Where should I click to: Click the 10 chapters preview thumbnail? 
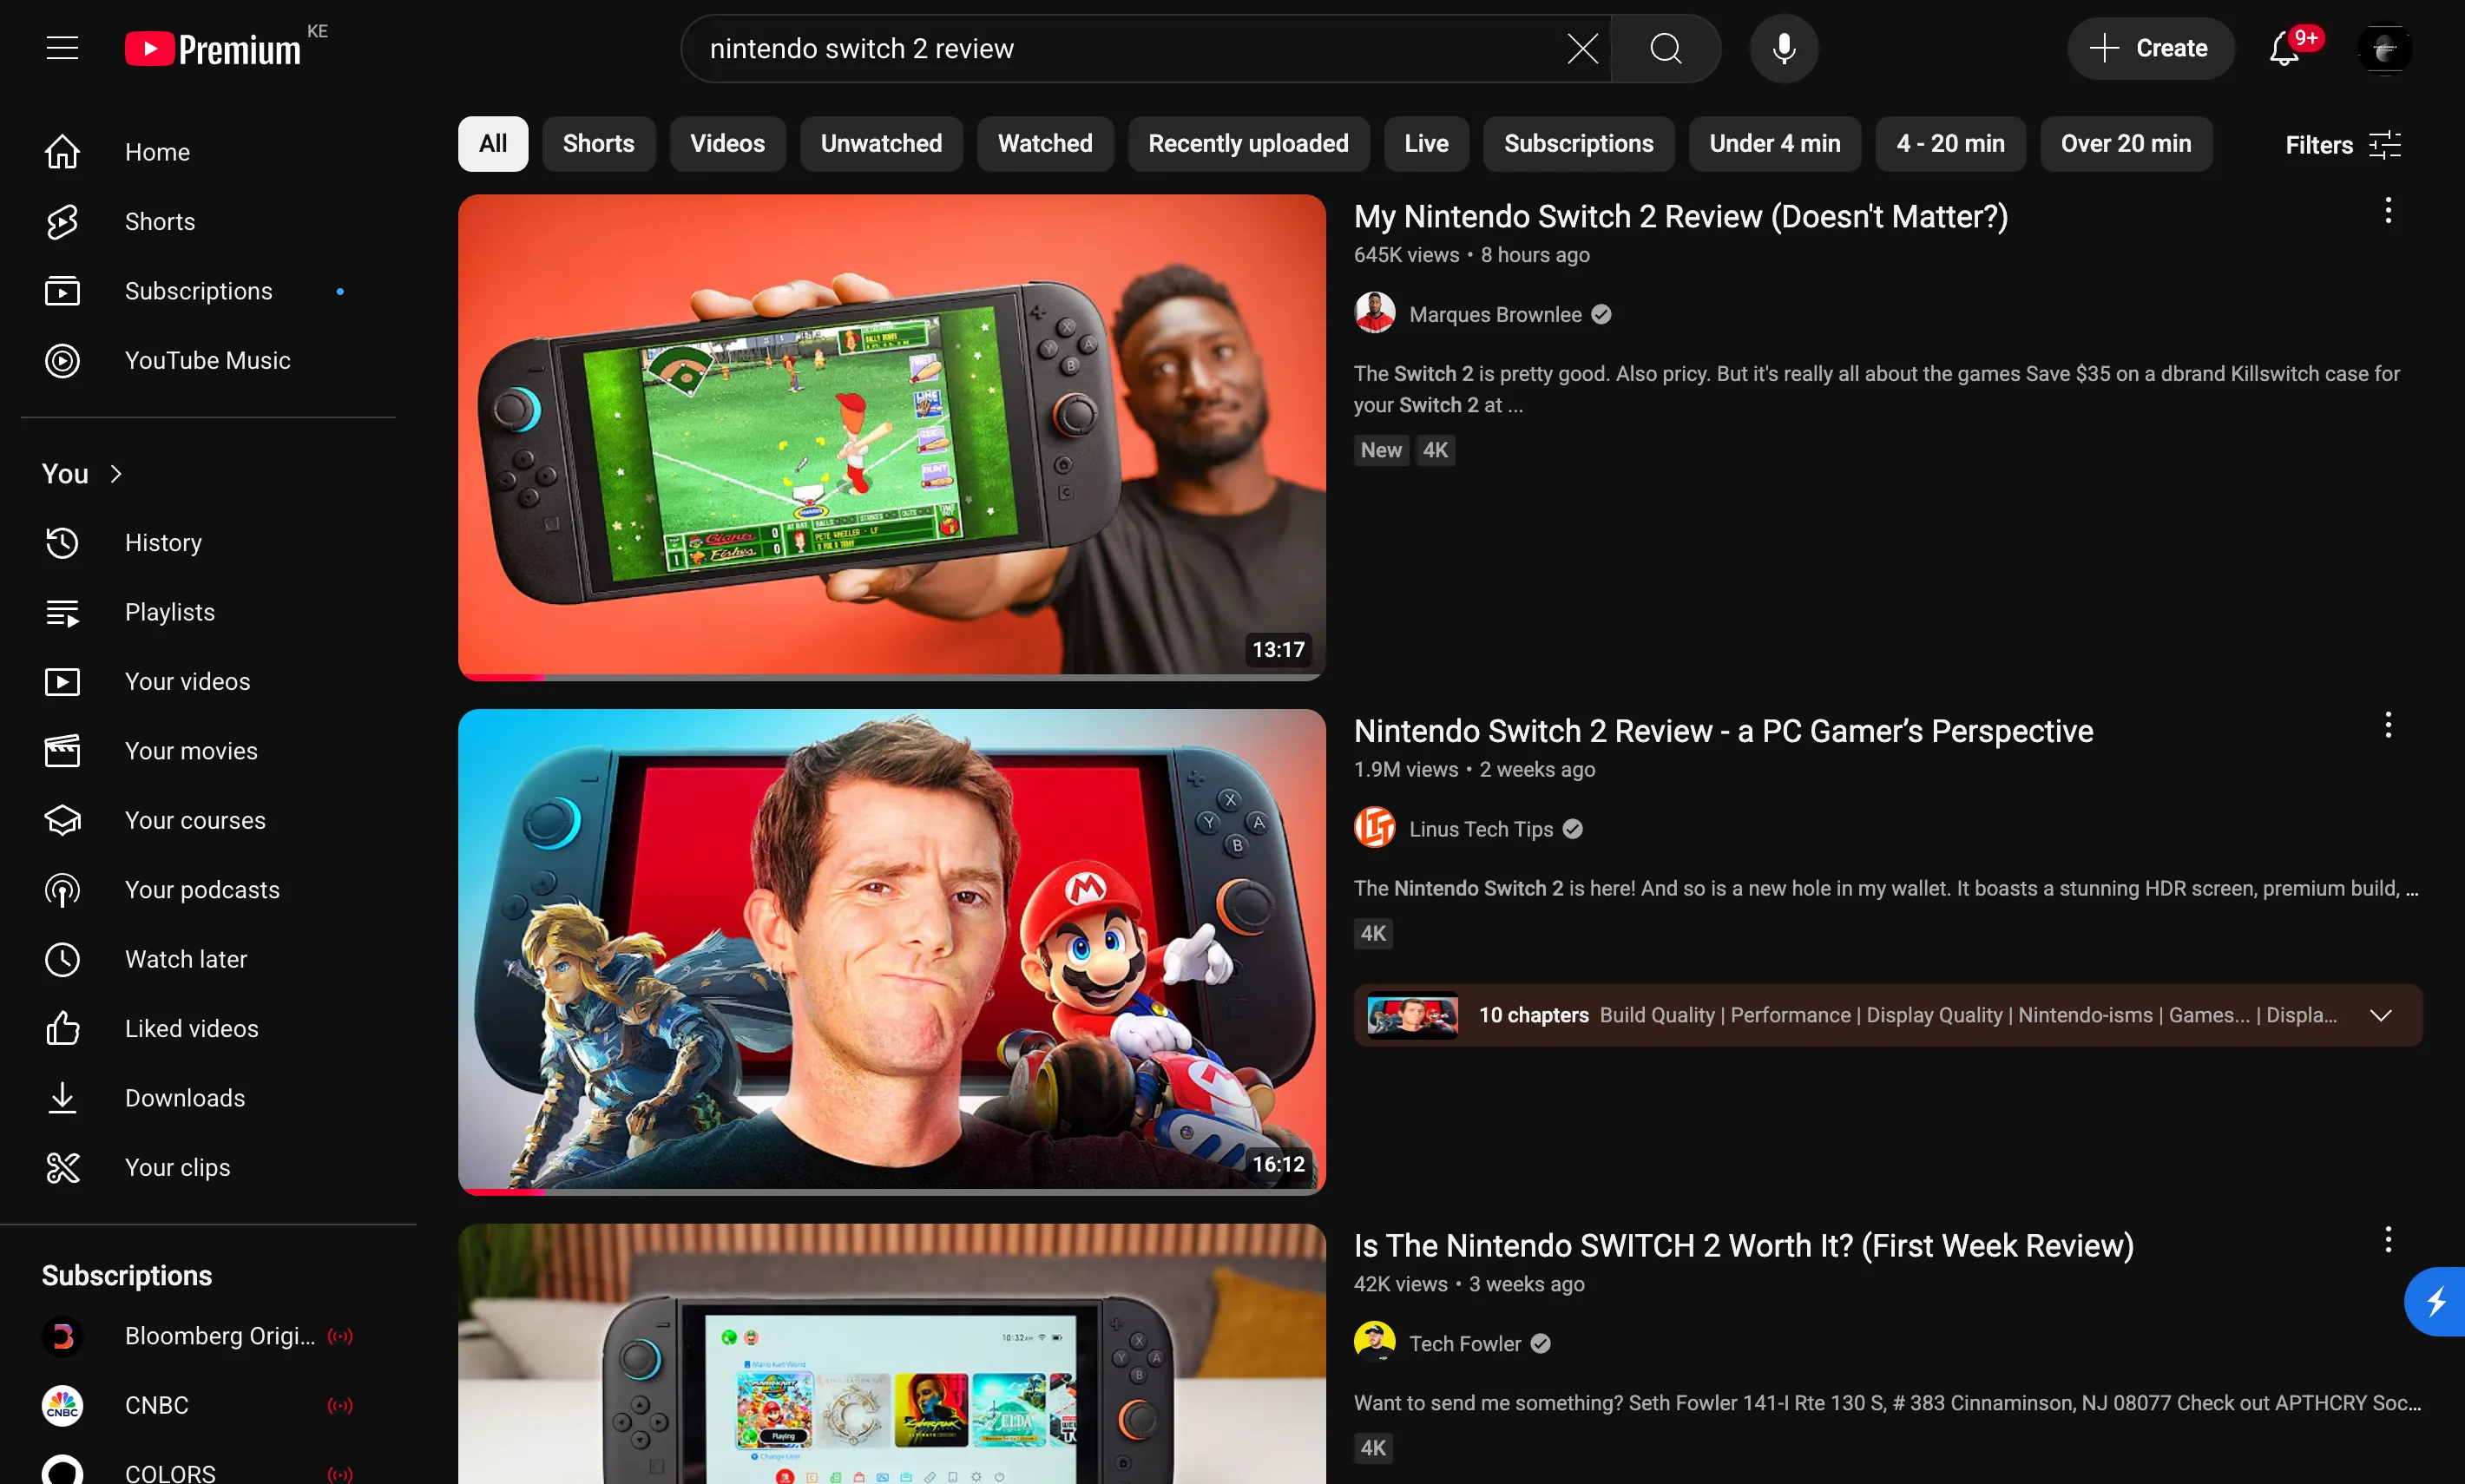(1412, 1016)
